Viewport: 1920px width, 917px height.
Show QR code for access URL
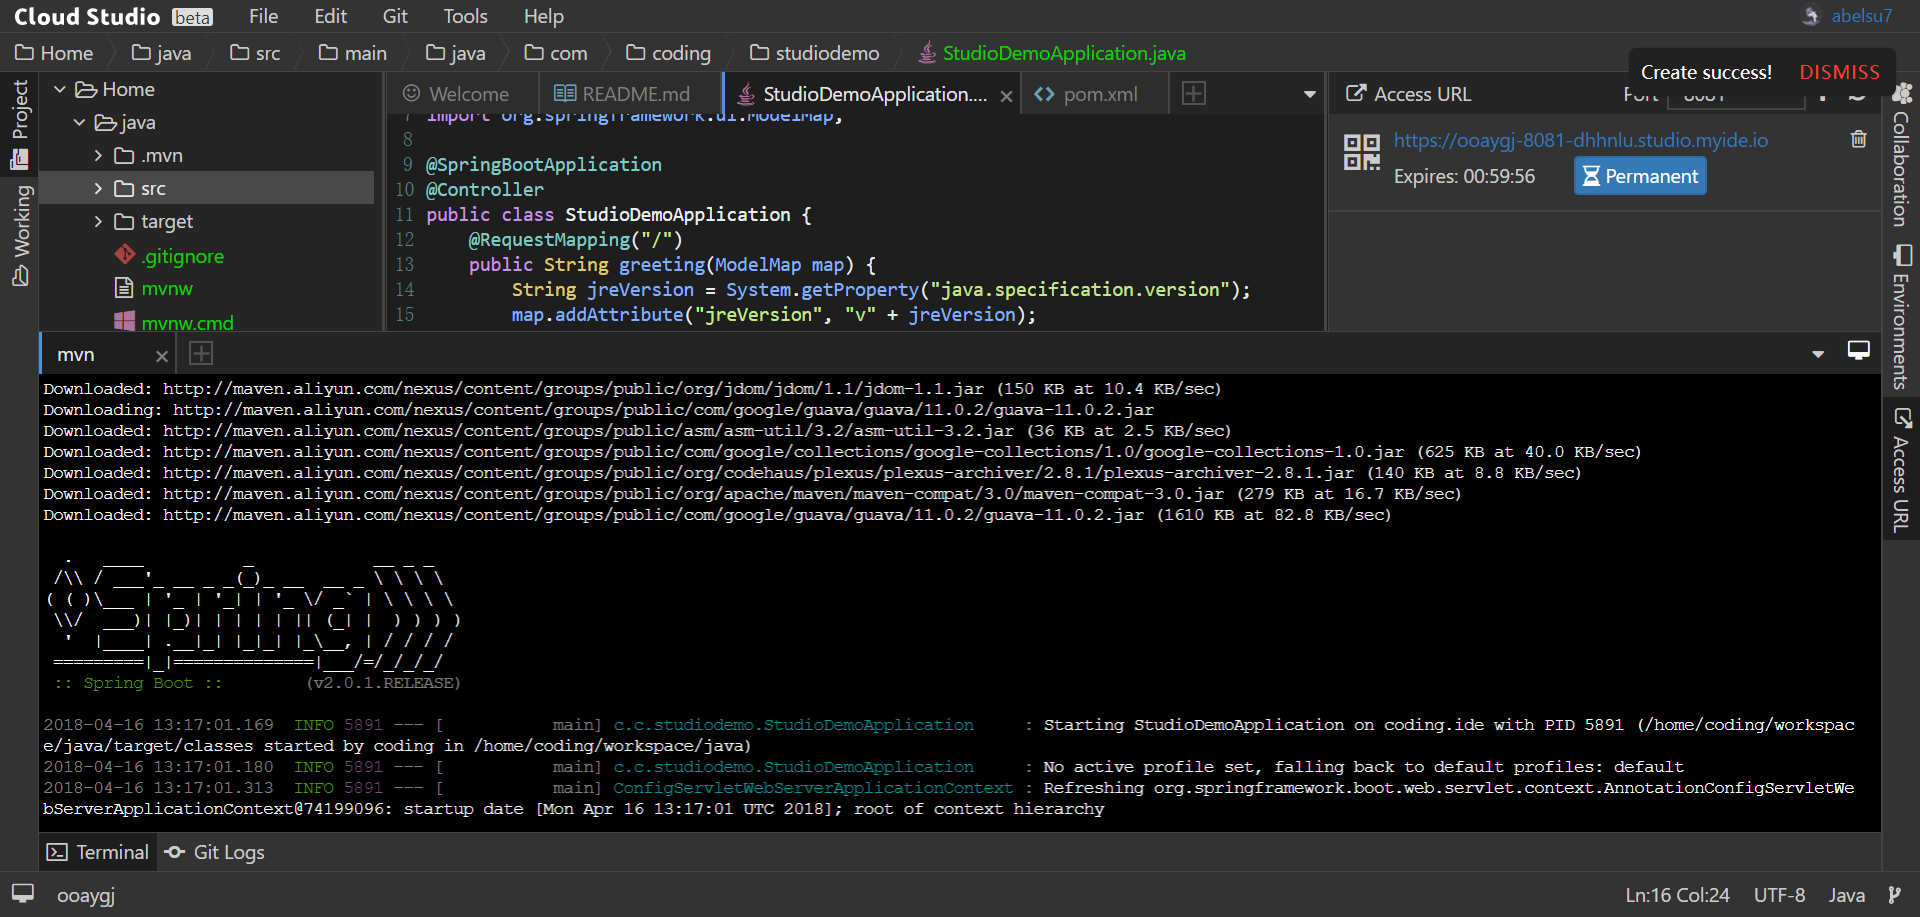1361,152
